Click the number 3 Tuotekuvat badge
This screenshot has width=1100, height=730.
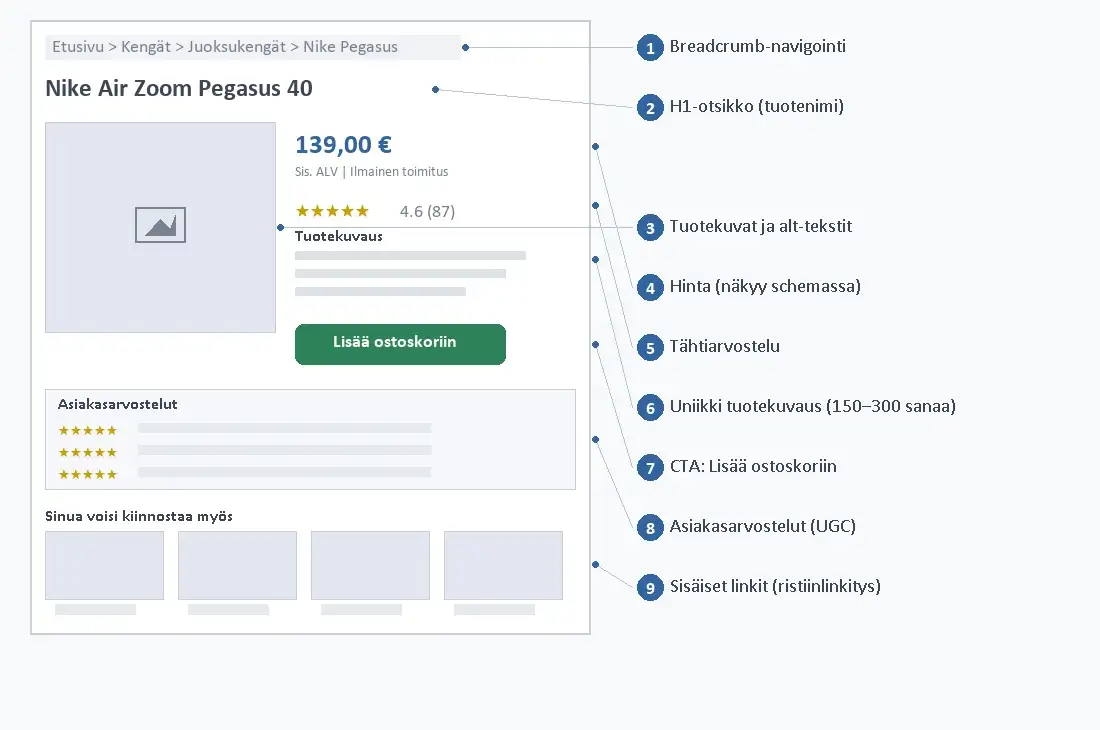tap(650, 228)
